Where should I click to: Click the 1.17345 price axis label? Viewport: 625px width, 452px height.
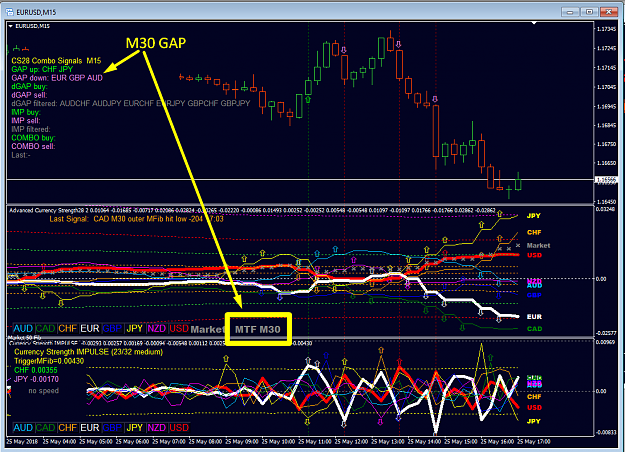tap(606, 29)
